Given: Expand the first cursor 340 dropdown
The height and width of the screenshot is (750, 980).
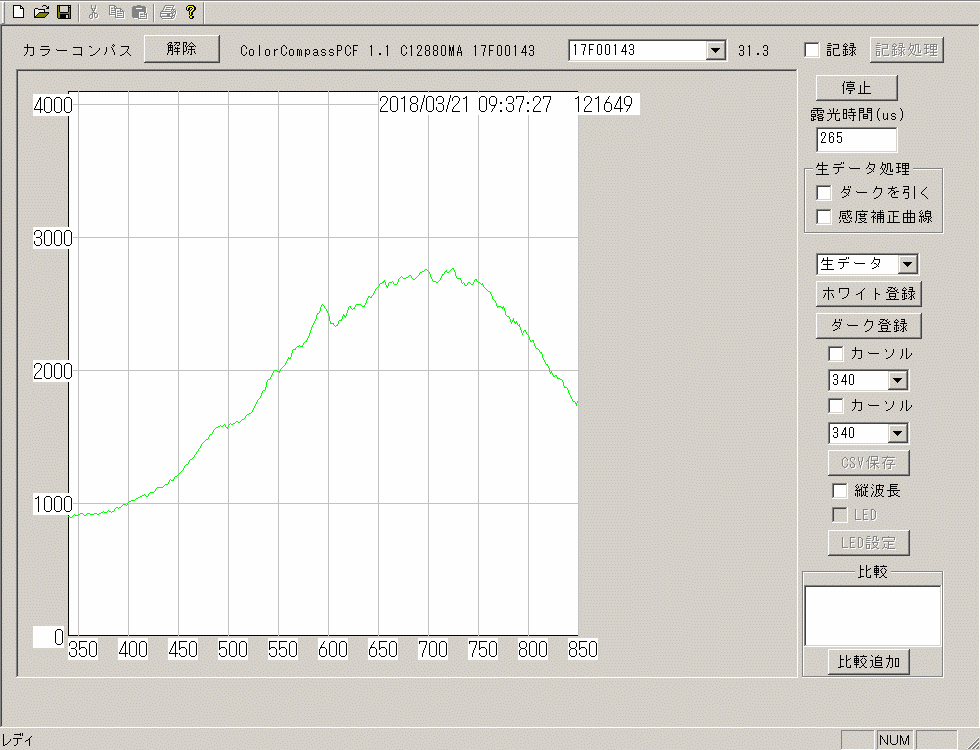Looking at the screenshot, I should point(898,380).
